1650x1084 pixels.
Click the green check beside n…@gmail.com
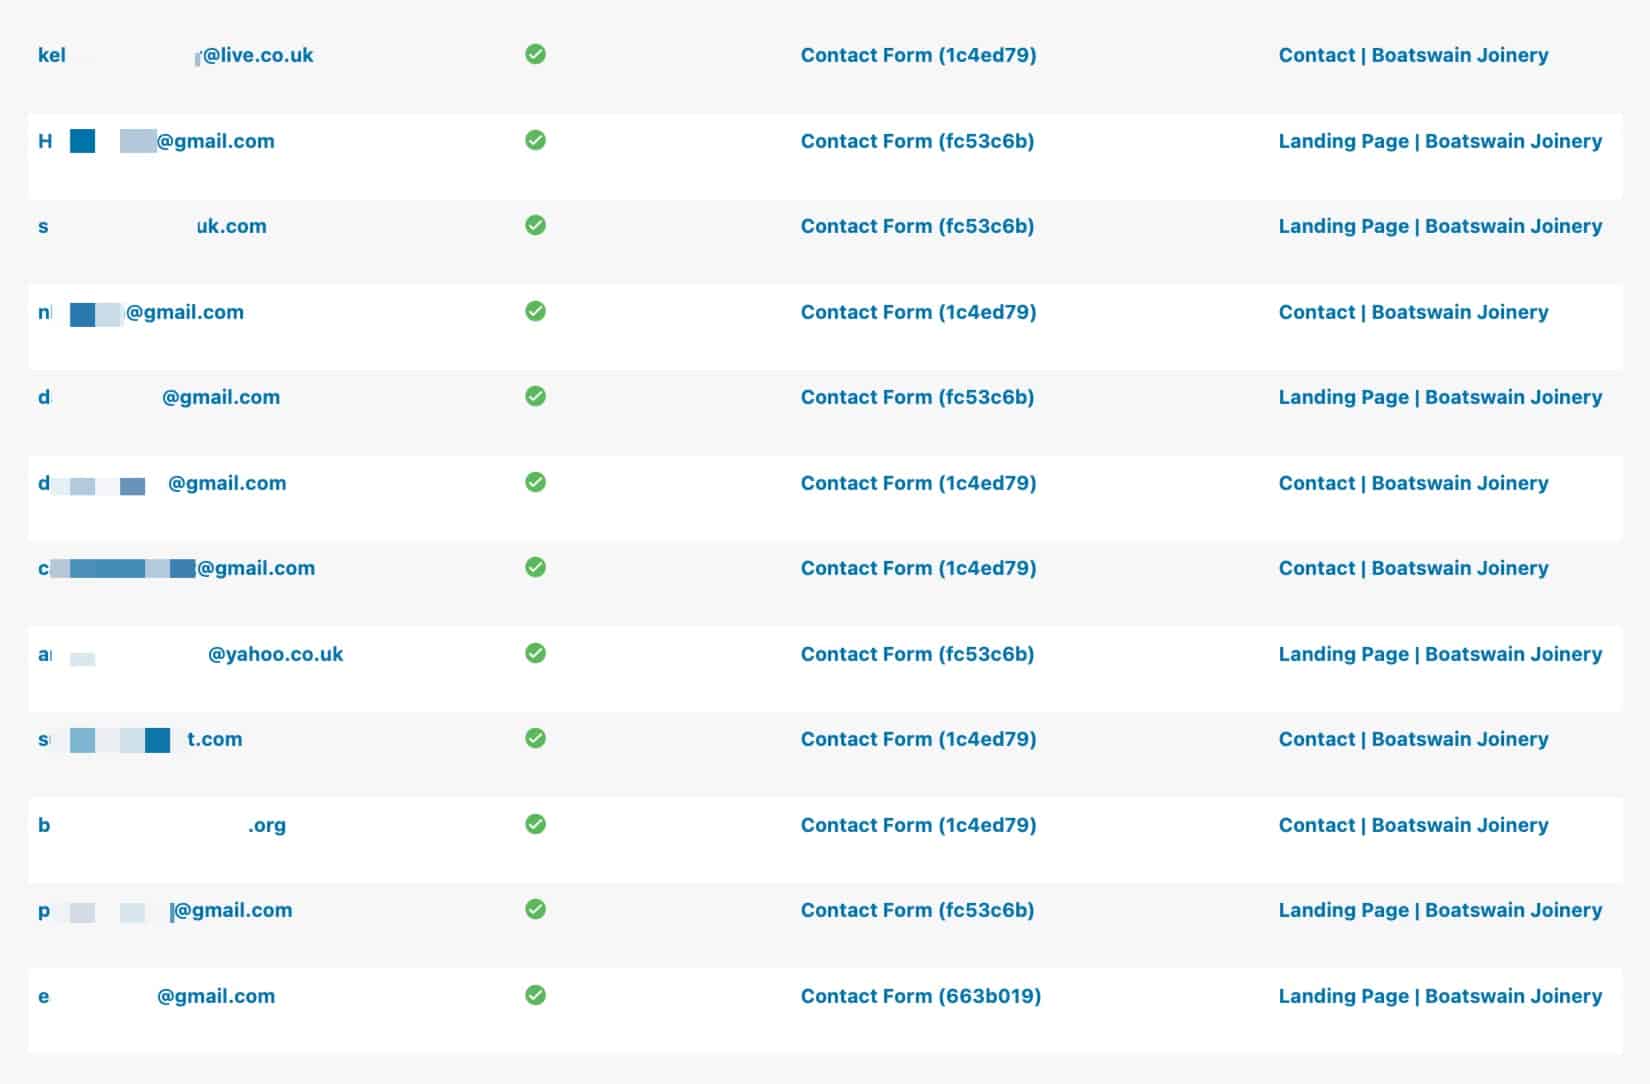pyautogui.click(x=536, y=311)
